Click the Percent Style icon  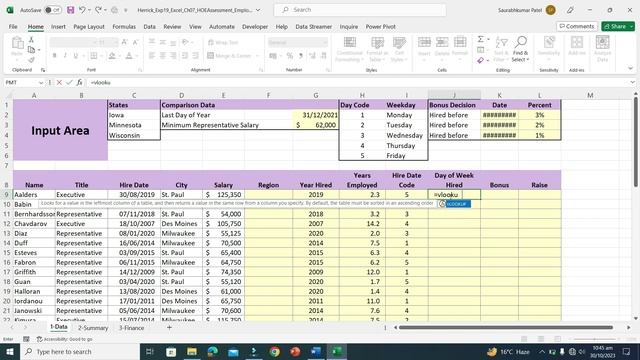click(290, 56)
